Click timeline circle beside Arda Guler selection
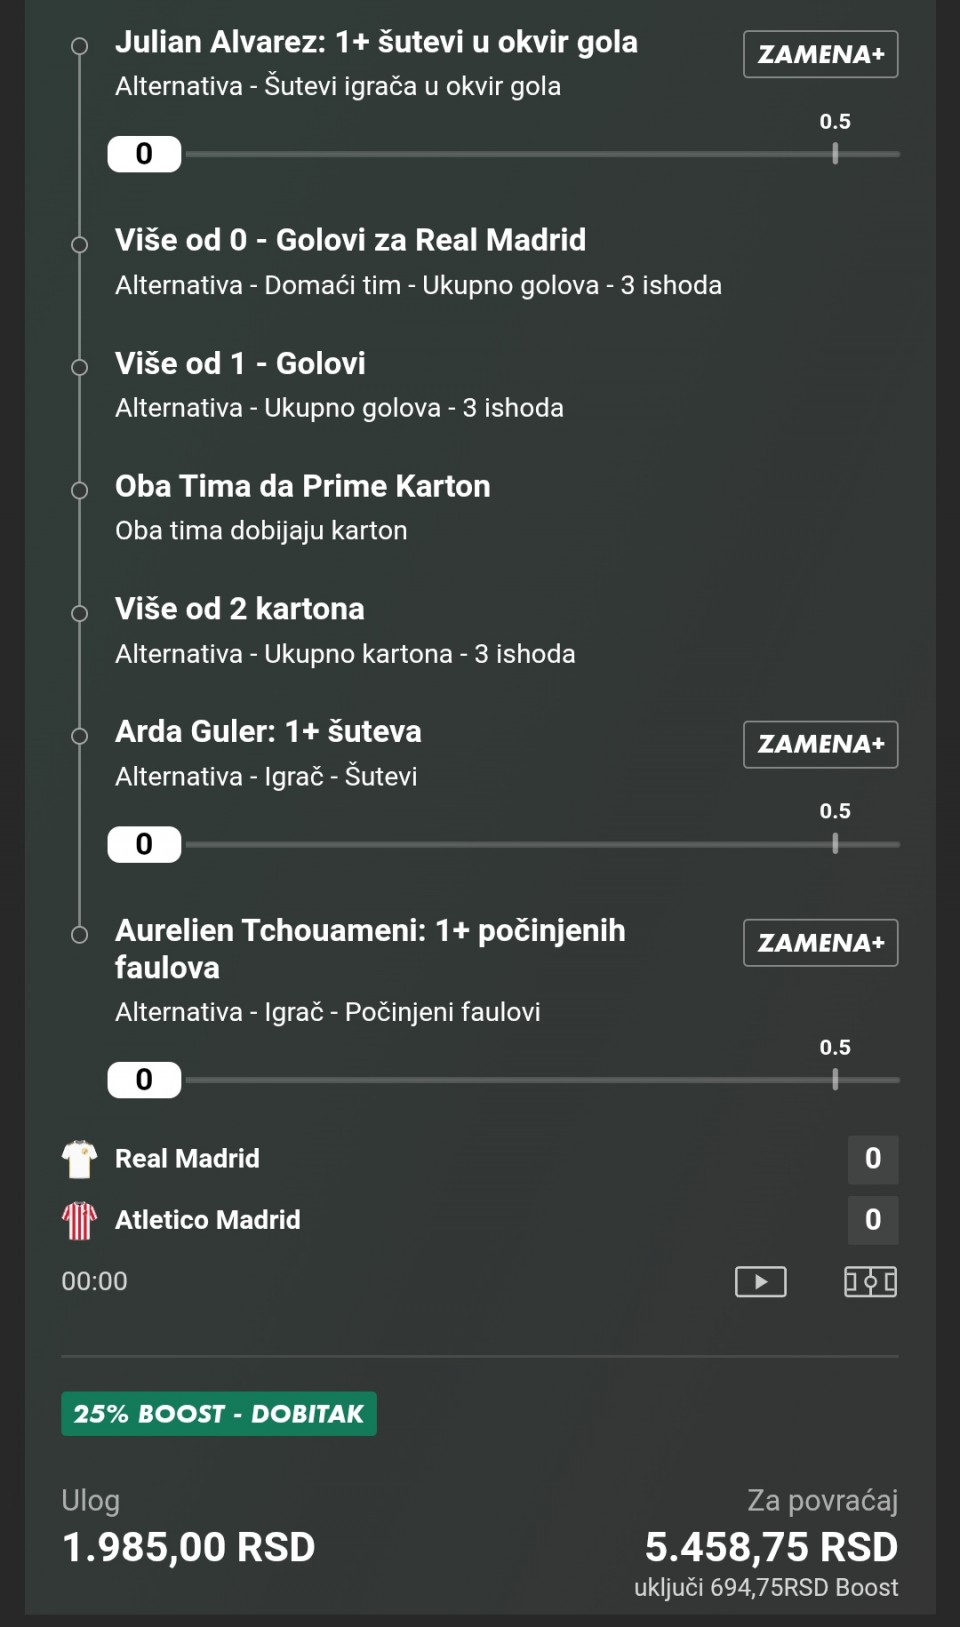The width and height of the screenshot is (960, 1627). coord(79,736)
